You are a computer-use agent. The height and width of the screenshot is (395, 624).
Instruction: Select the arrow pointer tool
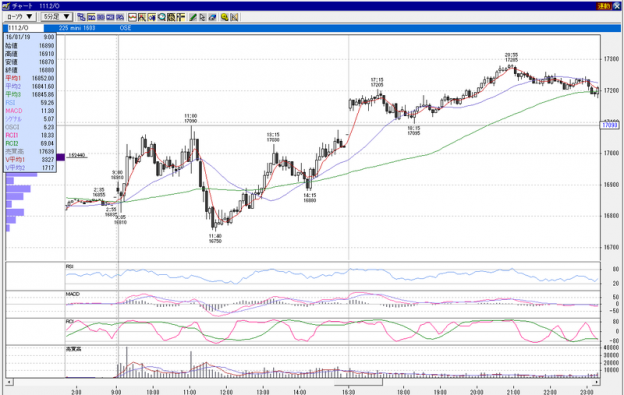point(202,17)
